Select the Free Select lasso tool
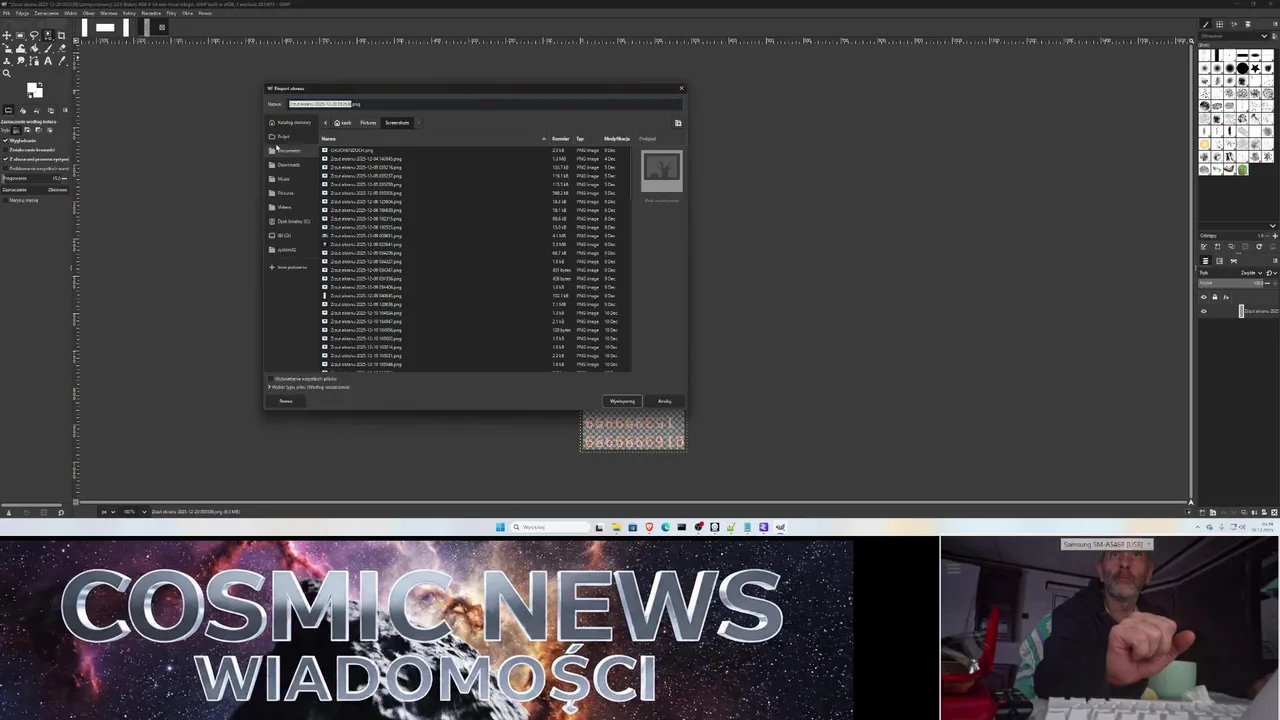 point(34,35)
